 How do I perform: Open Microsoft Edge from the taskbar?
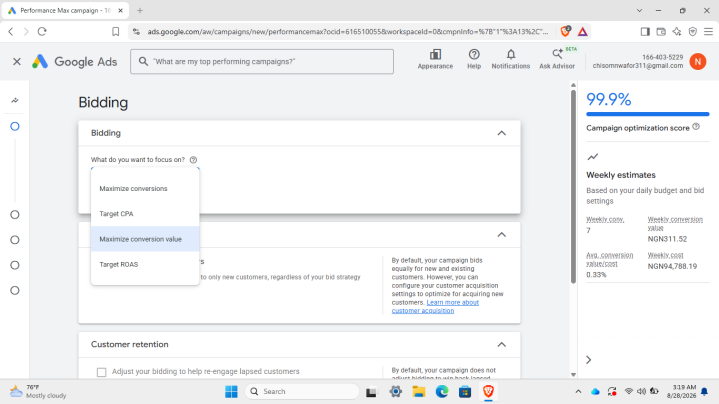442,392
